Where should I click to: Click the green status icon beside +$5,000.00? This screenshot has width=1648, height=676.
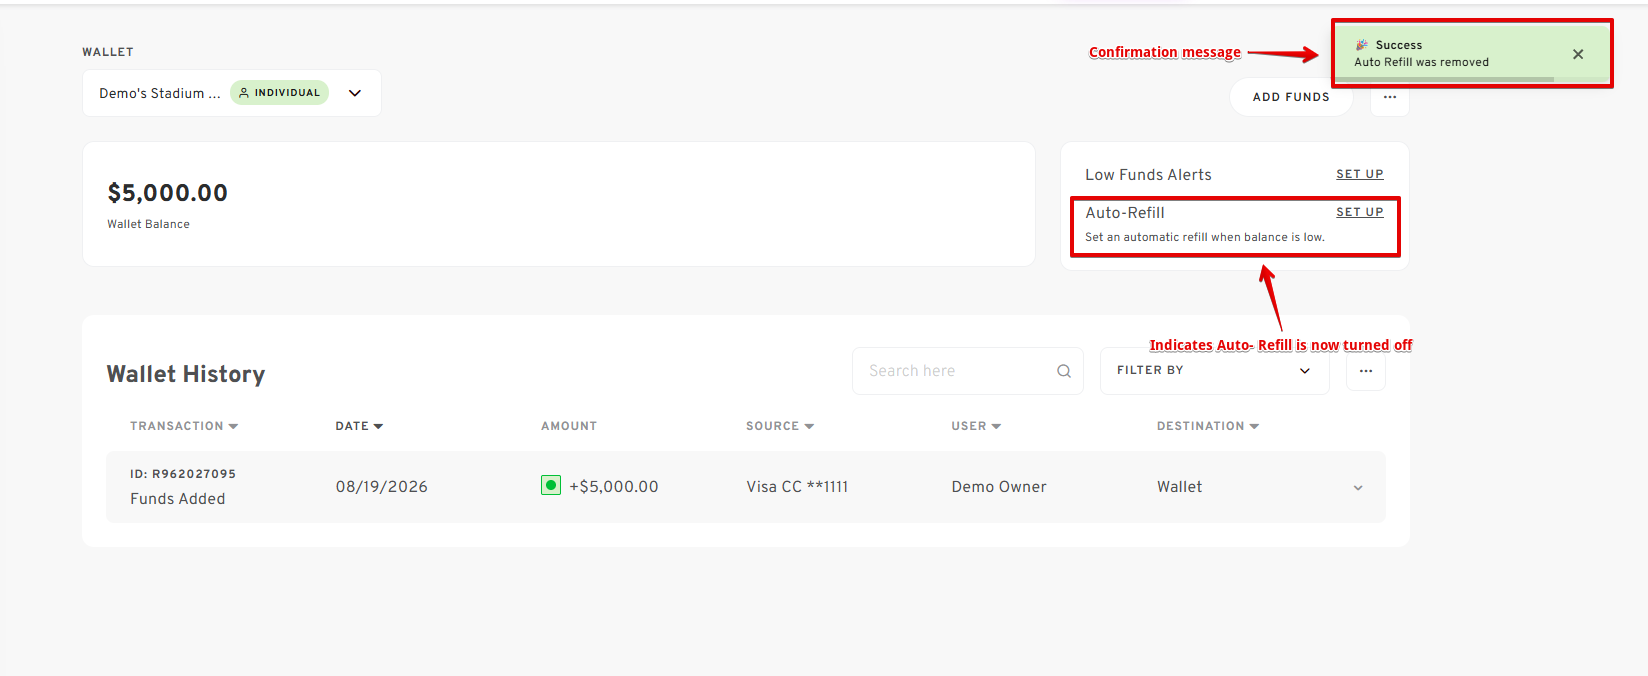coord(551,485)
